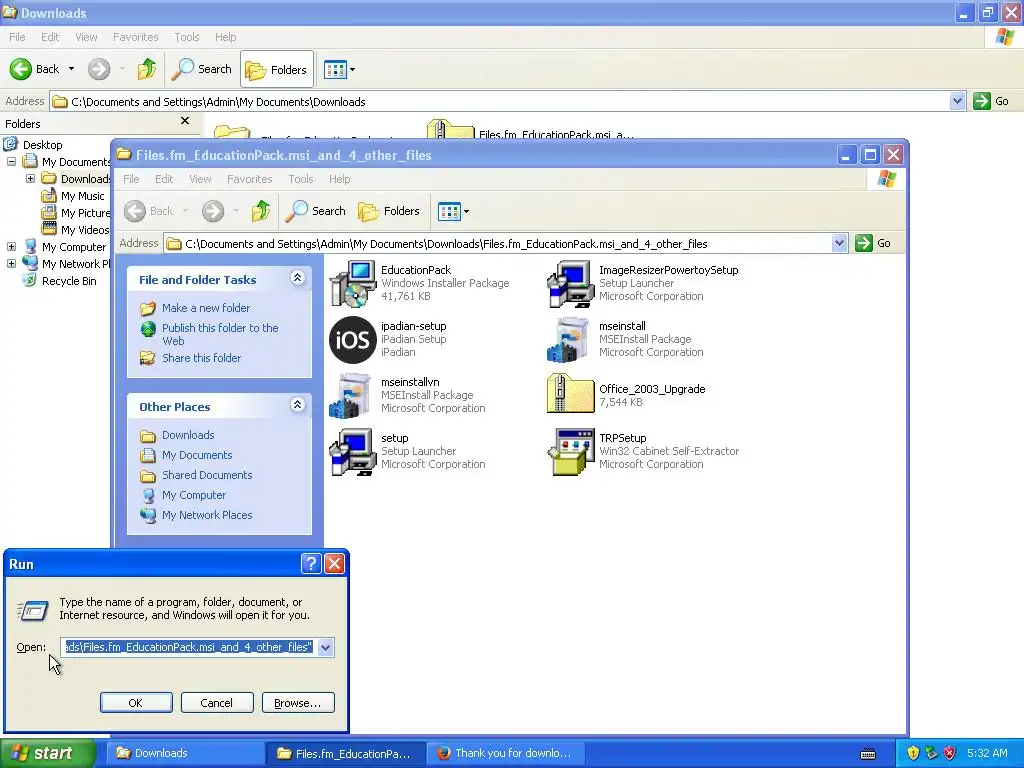Click Search in the Downloads window toolbar
This screenshot has width=1024, height=768.
[202, 69]
